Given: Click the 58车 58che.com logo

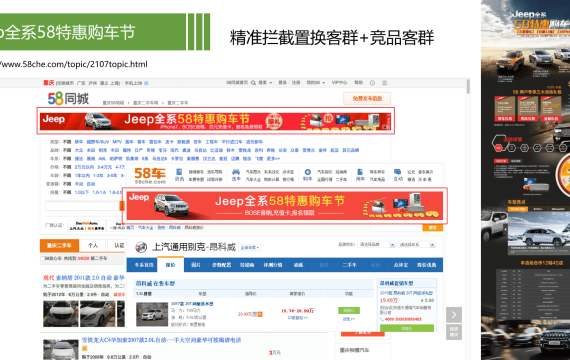Looking at the screenshot, I should click(x=150, y=175).
